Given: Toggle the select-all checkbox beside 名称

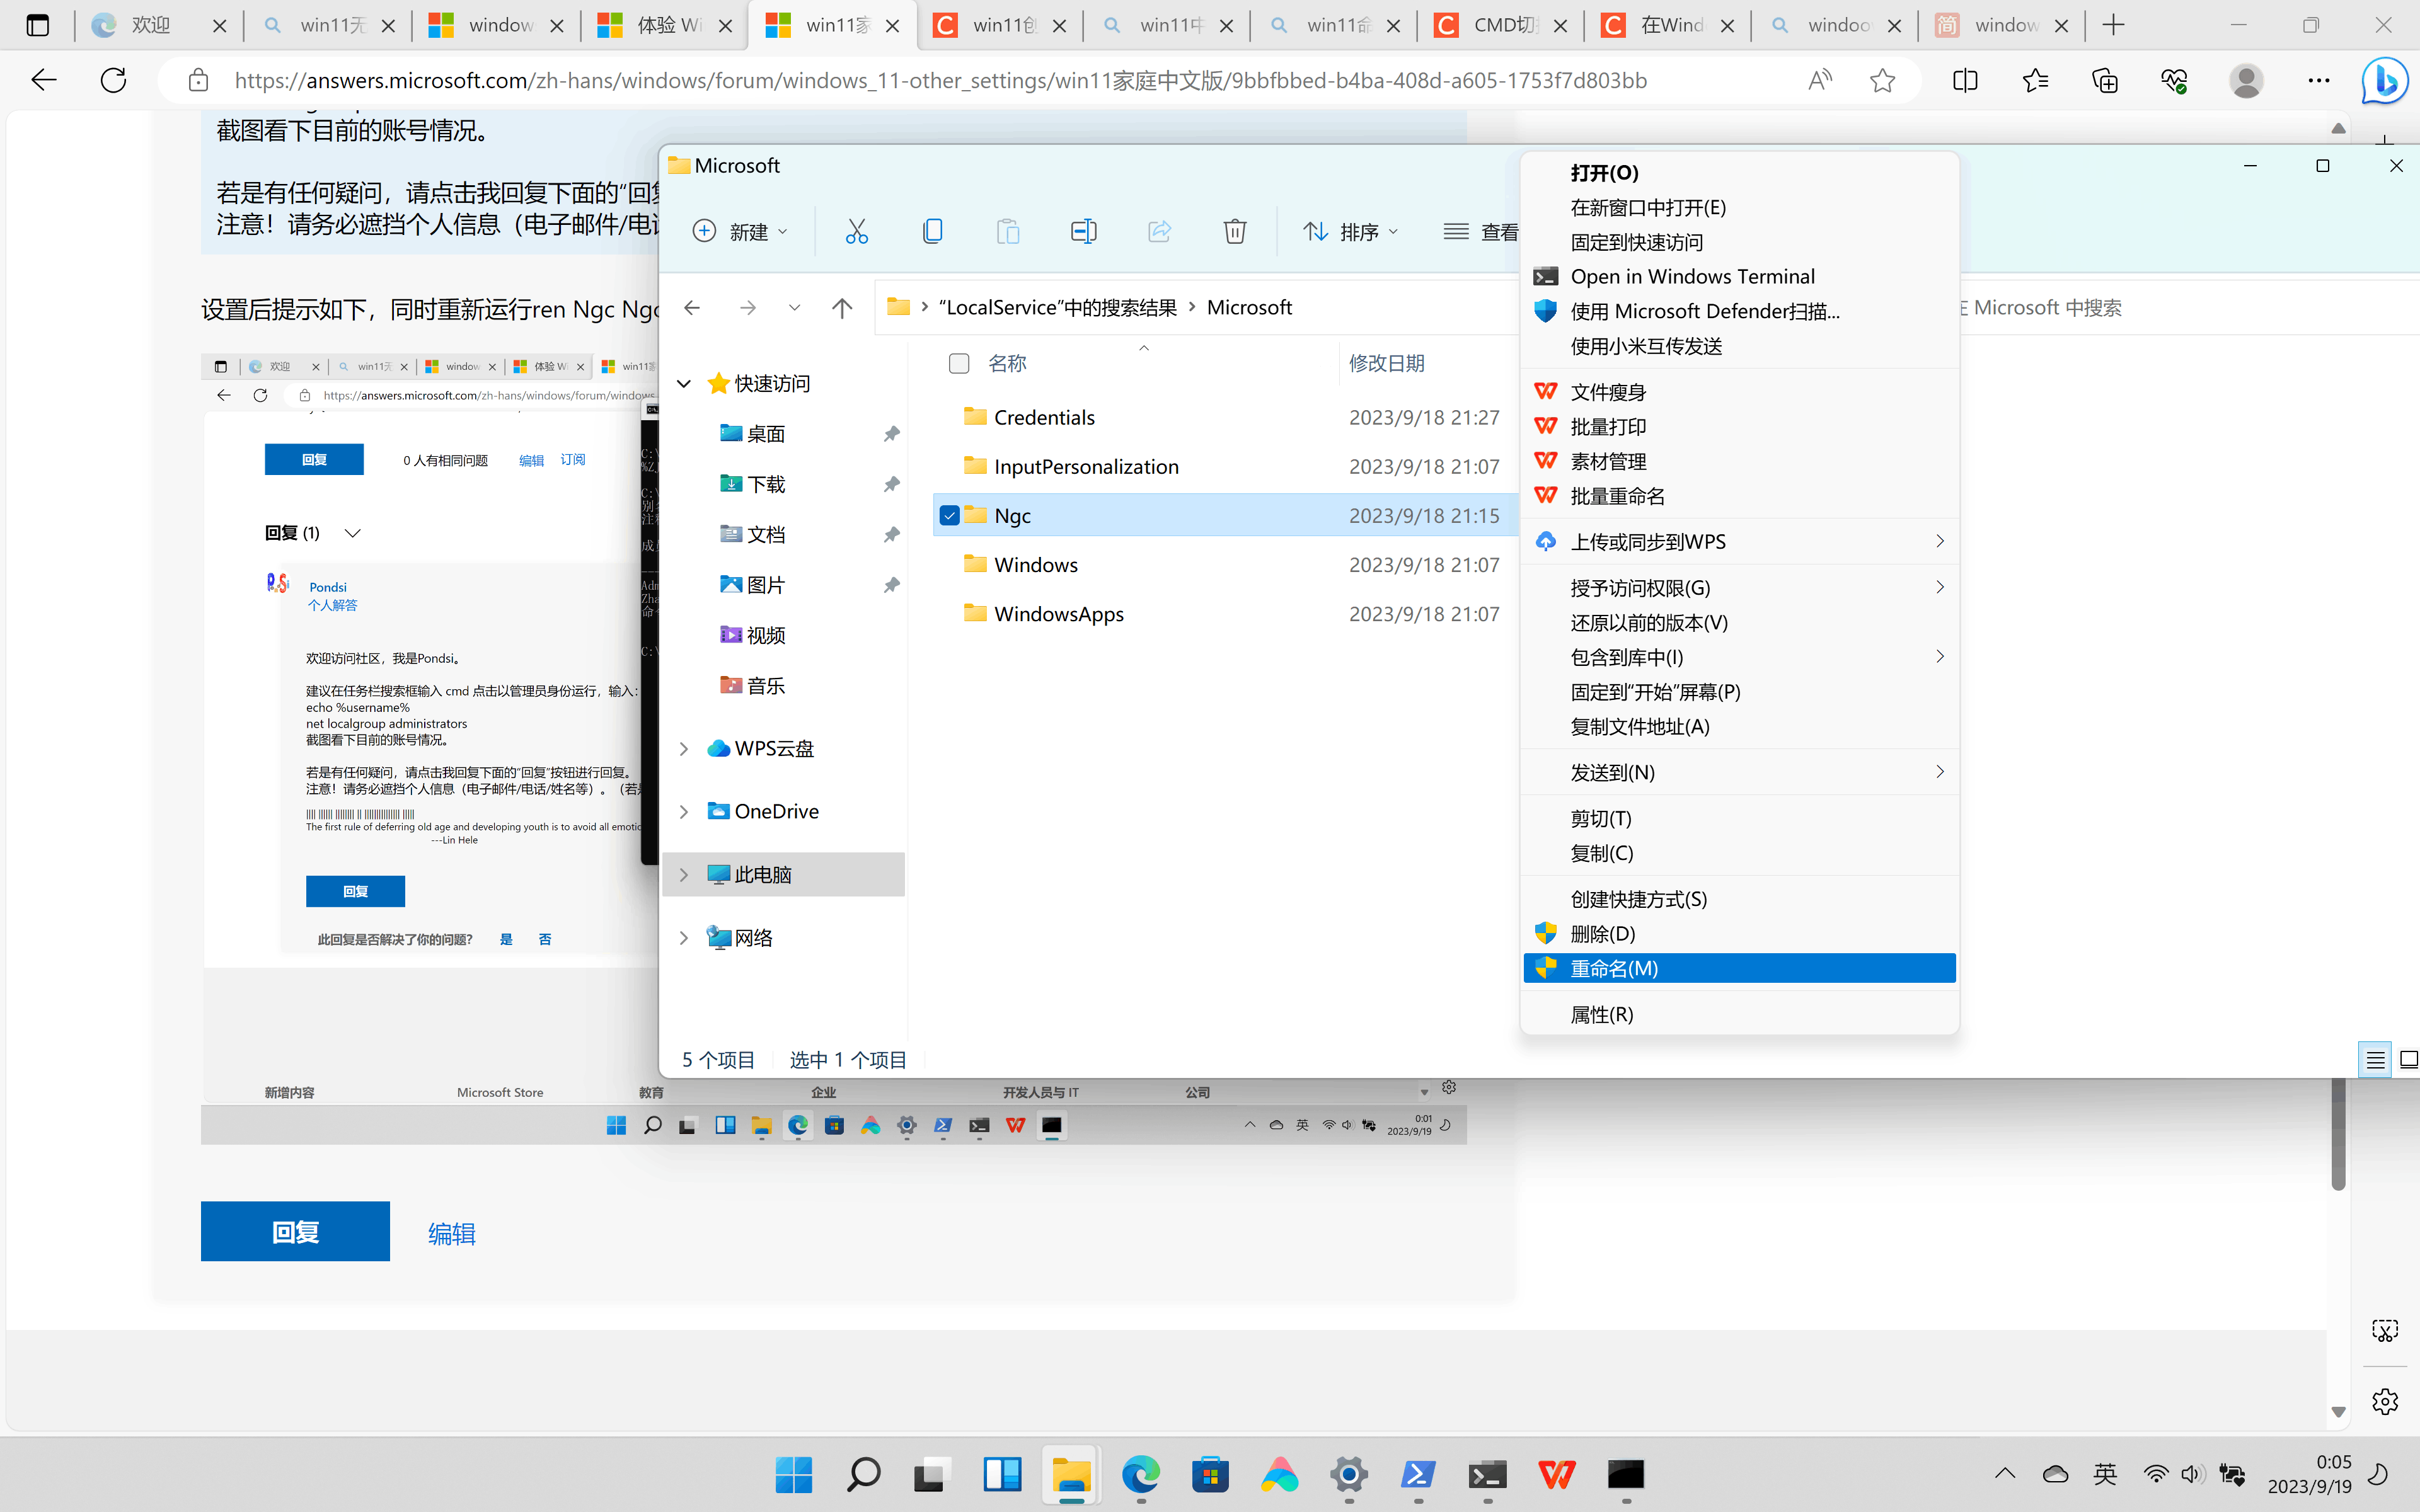Looking at the screenshot, I should (958, 363).
